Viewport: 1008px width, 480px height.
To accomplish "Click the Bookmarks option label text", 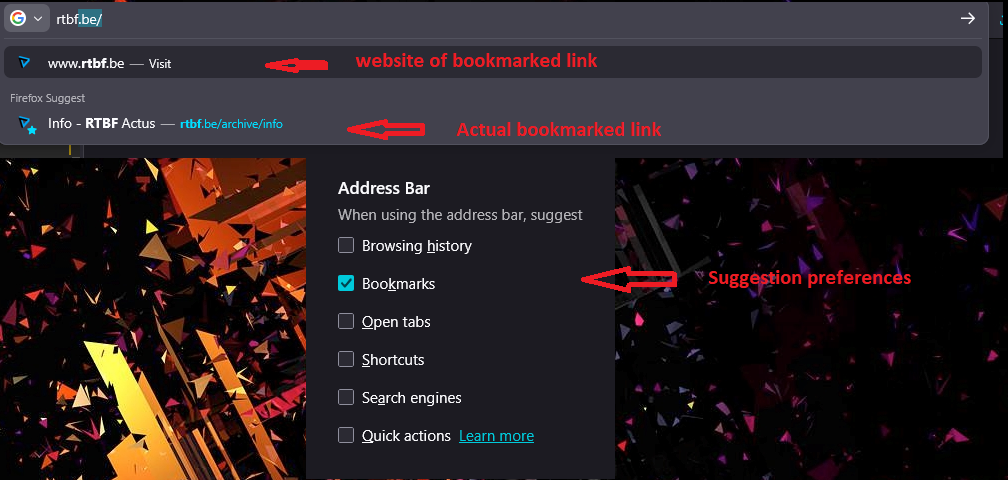I will (399, 283).
